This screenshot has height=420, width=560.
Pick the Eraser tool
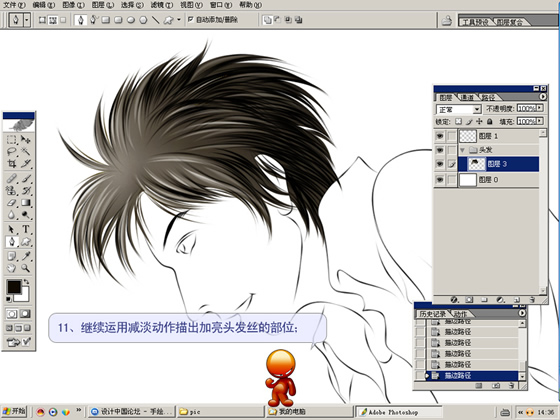pos(12,202)
